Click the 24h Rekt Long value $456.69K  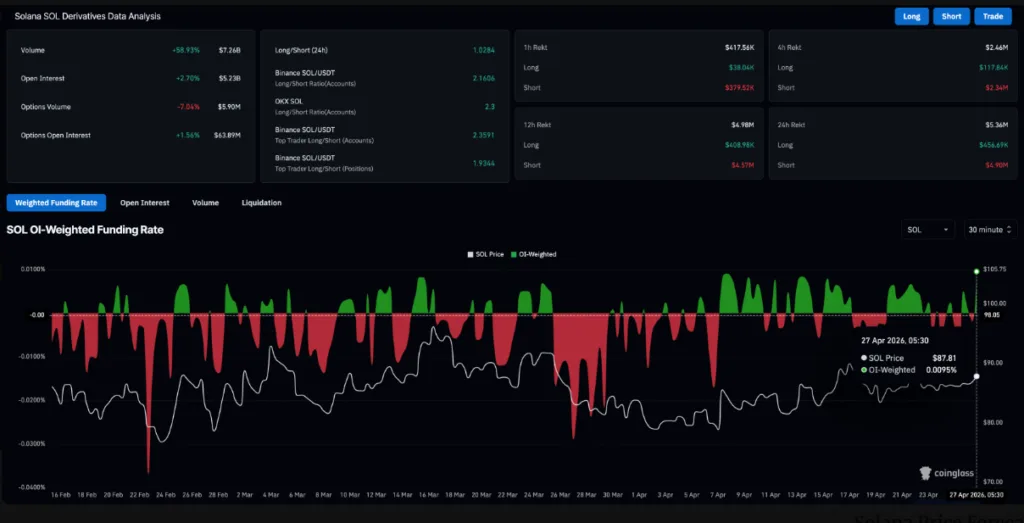pos(995,145)
